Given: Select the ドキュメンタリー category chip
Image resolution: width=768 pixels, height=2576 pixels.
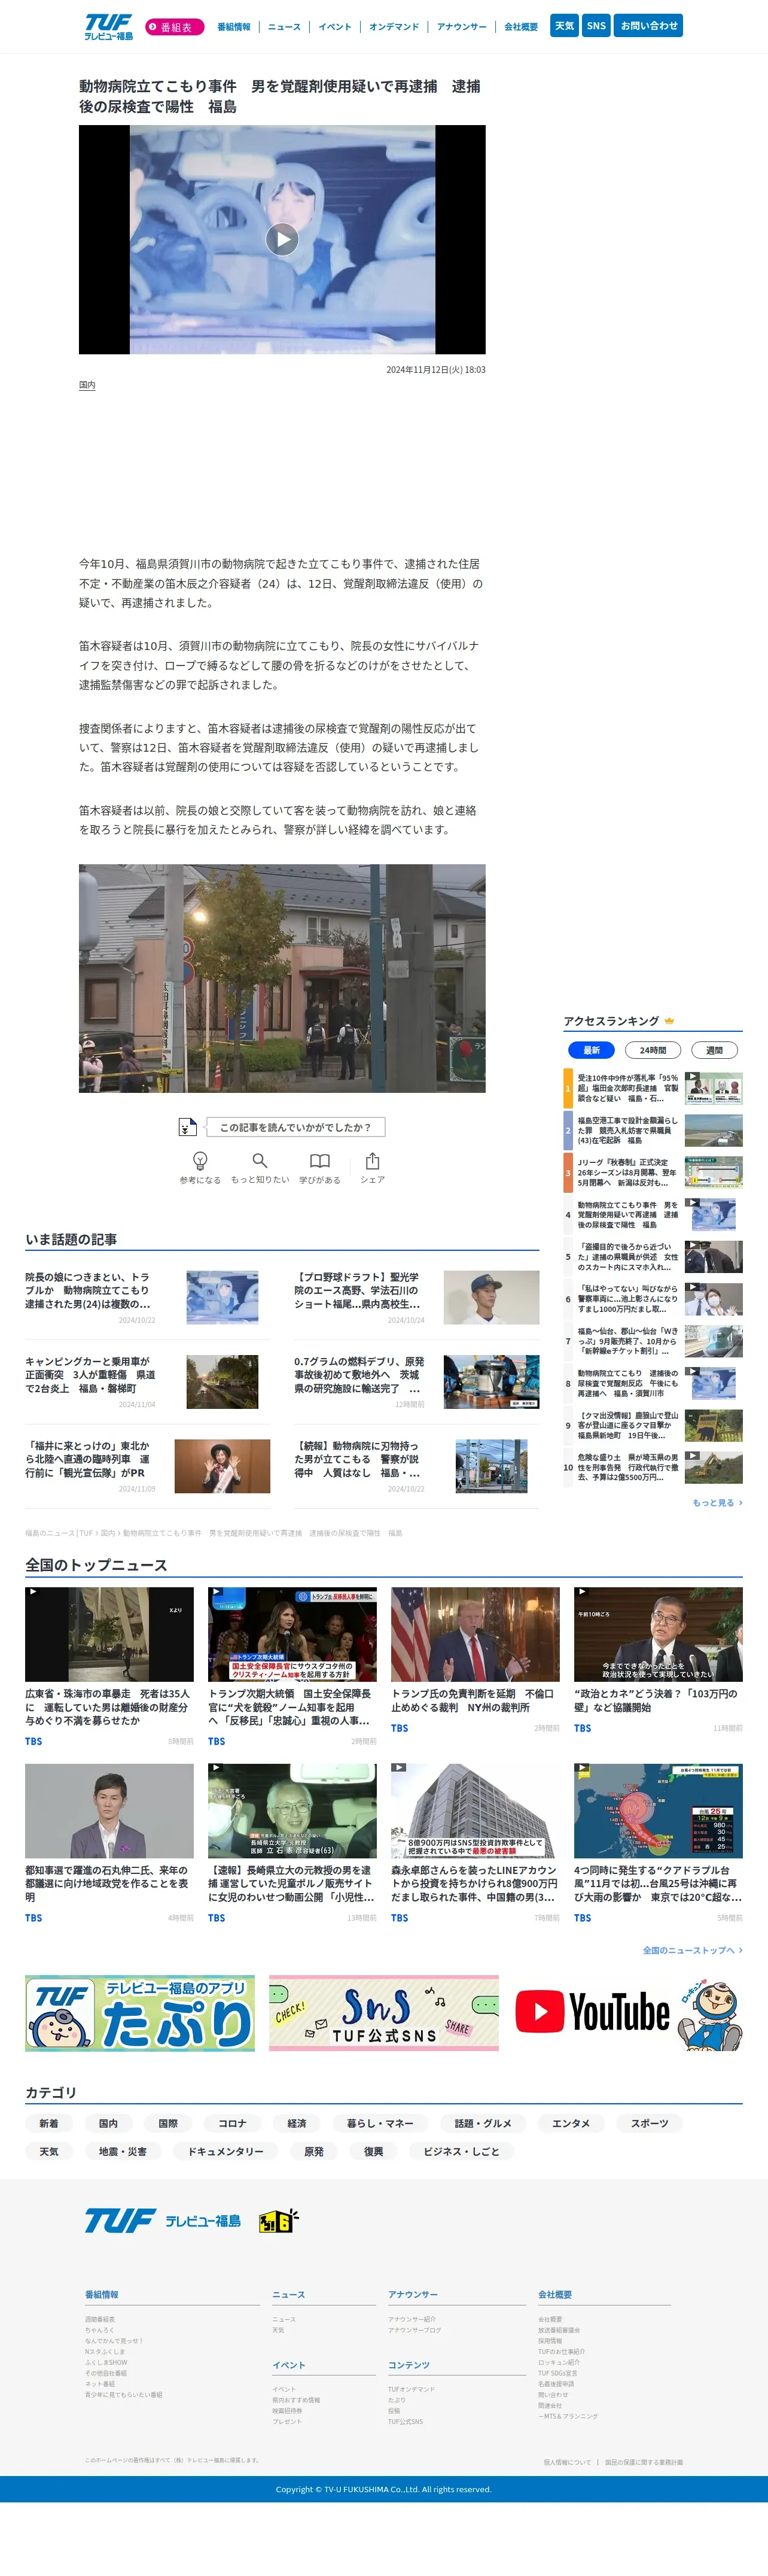Looking at the screenshot, I should click(x=226, y=2151).
